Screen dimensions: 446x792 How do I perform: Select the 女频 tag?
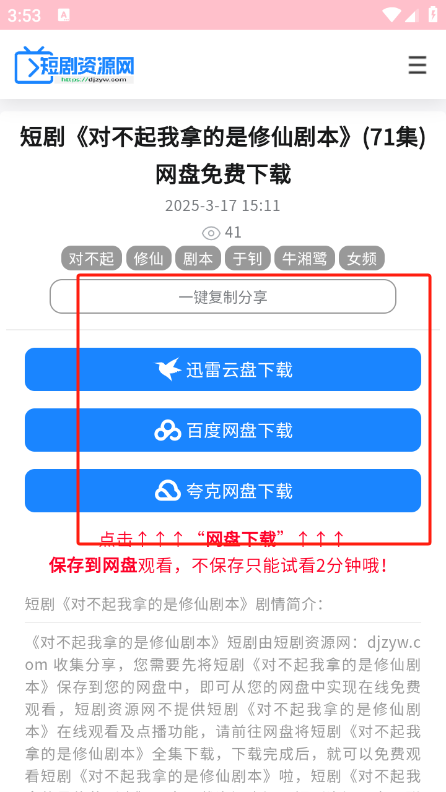pyautogui.click(x=362, y=259)
